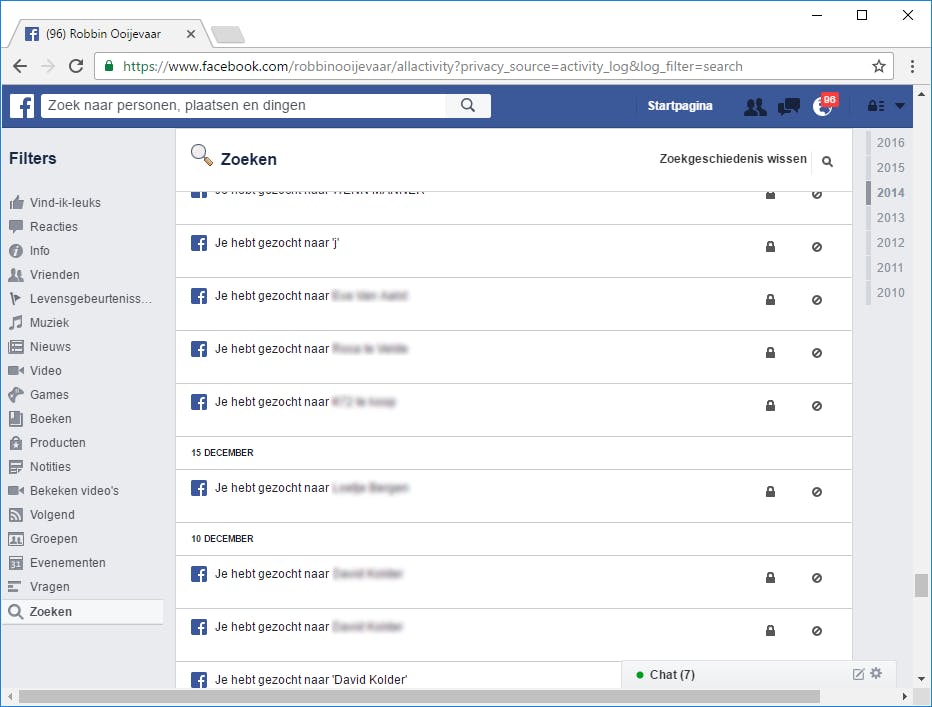Open a new tab button

pos(228,34)
